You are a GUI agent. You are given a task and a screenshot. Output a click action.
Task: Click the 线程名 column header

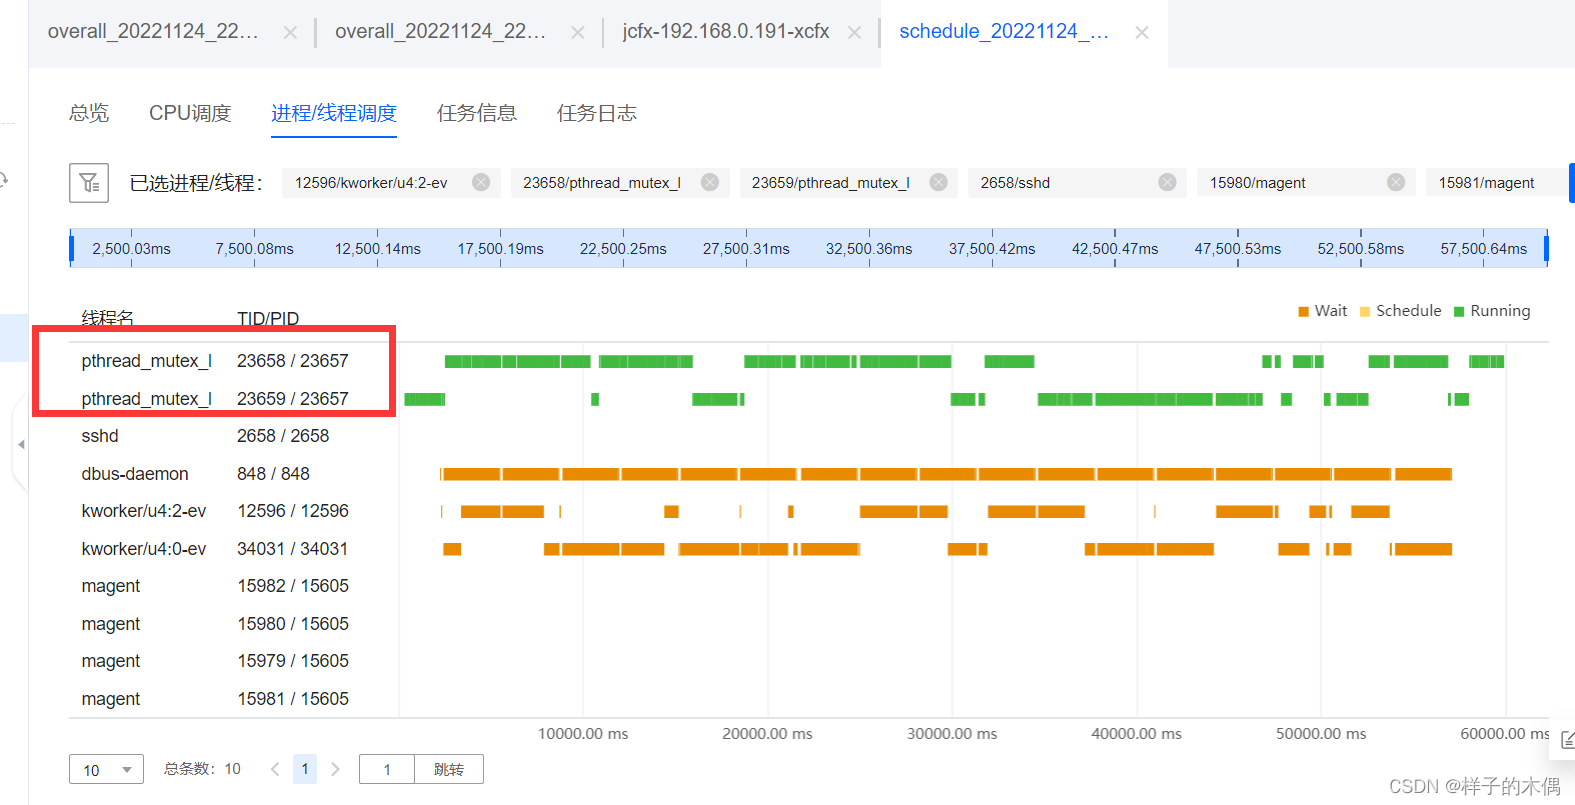click(x=108, y=318)
